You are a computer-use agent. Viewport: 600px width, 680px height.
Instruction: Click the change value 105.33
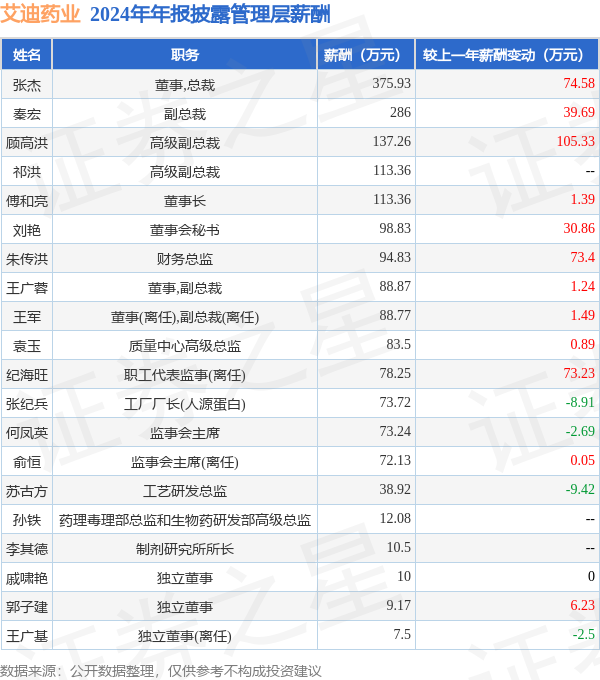click(576, 141)
